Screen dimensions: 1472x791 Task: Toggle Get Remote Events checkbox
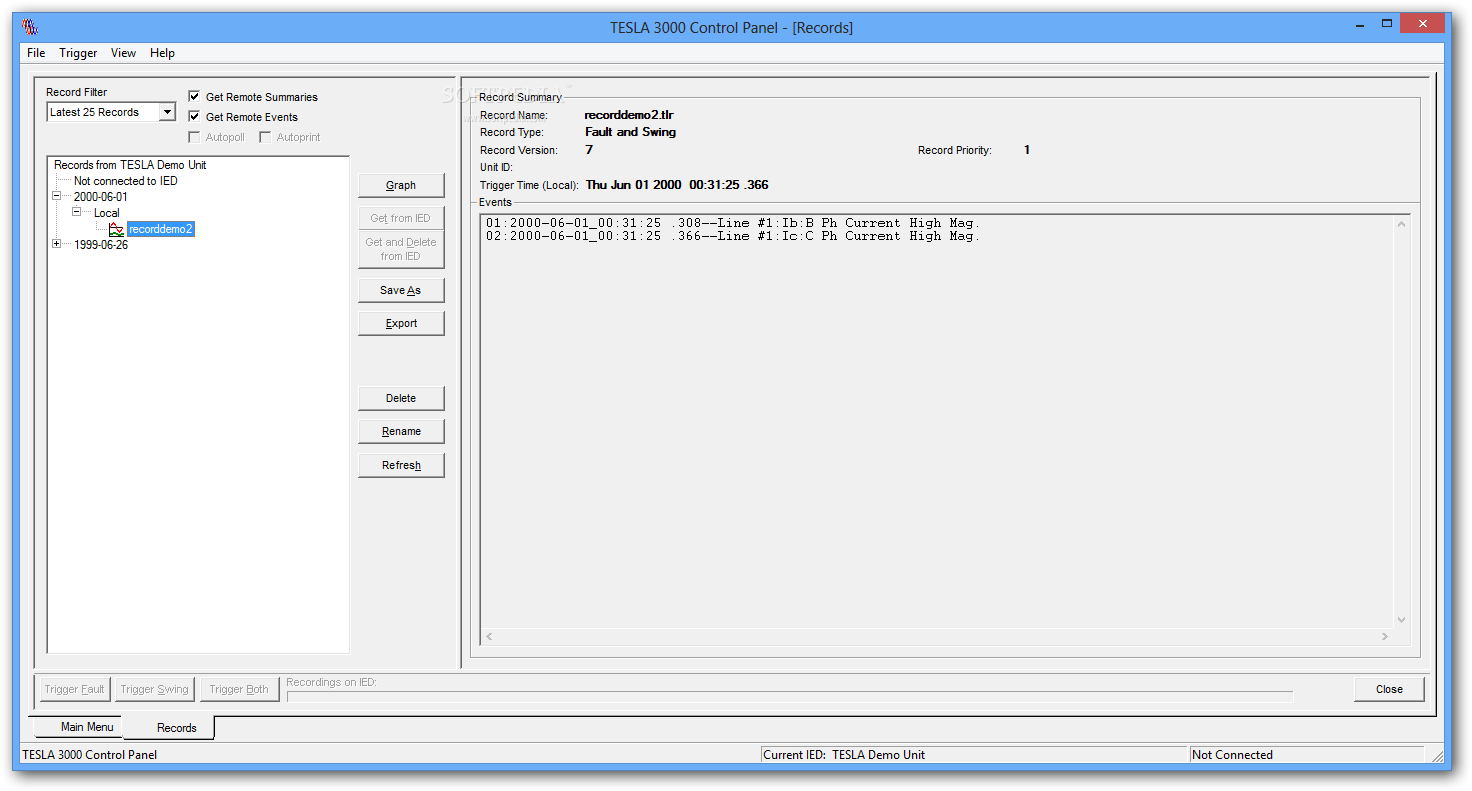point(194,117)
